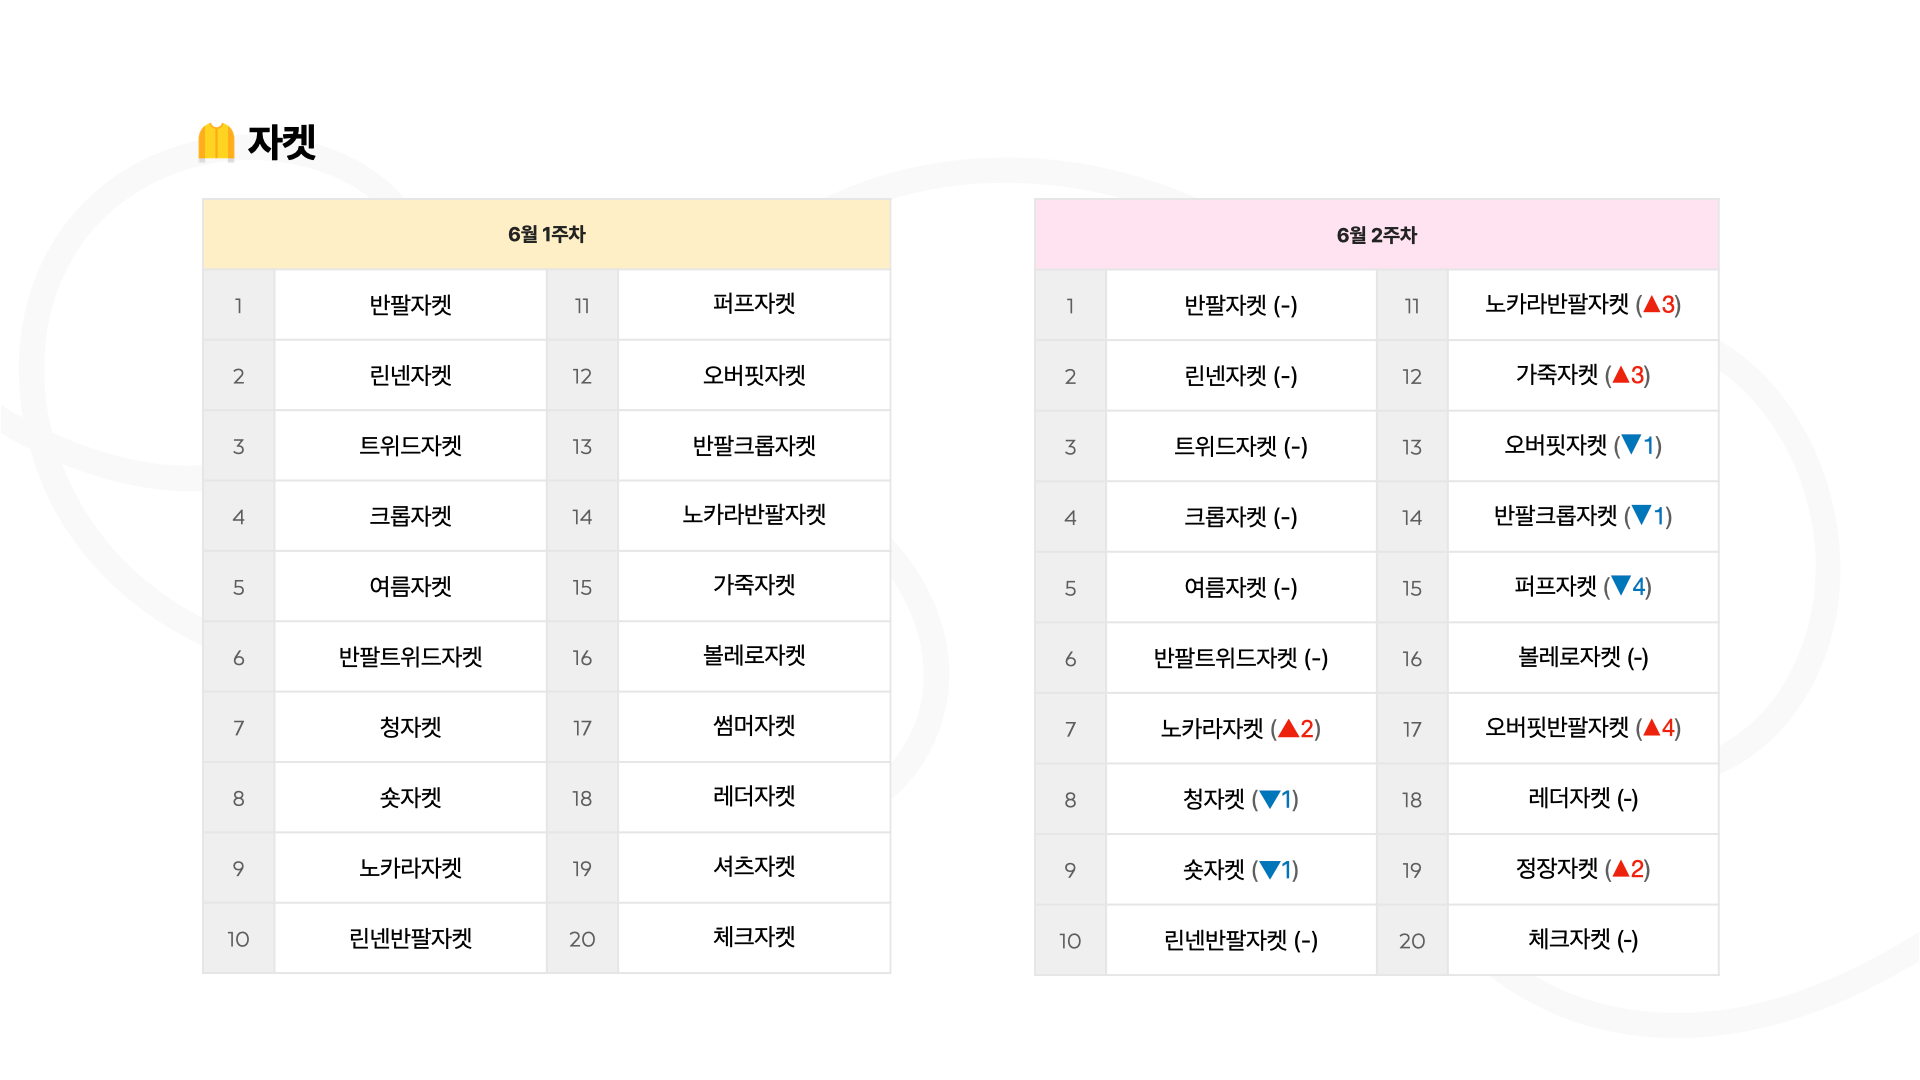The height and width of the screenshot is (1080, 1920).
Task: Click 체크자켓 (-) in the week 2 table
Action: [1583, 939]
